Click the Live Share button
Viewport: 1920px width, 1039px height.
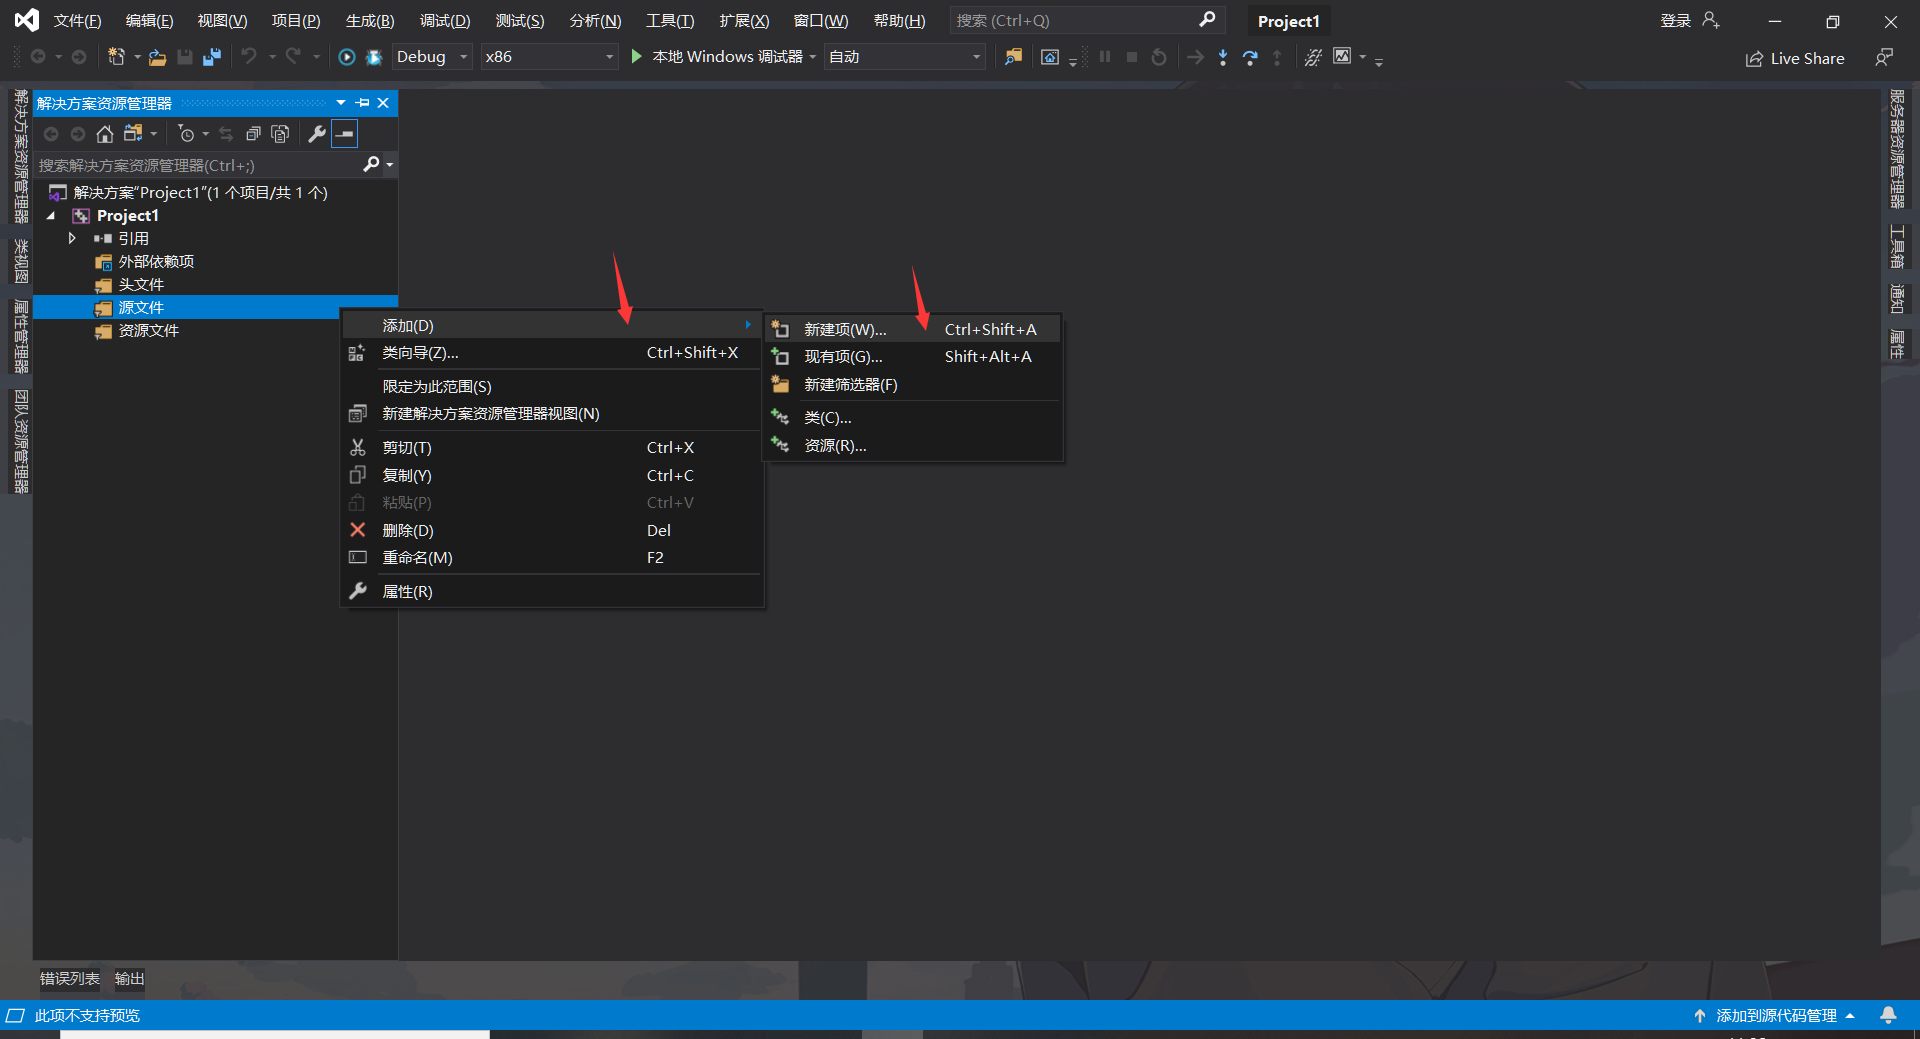coord(1795,58)
